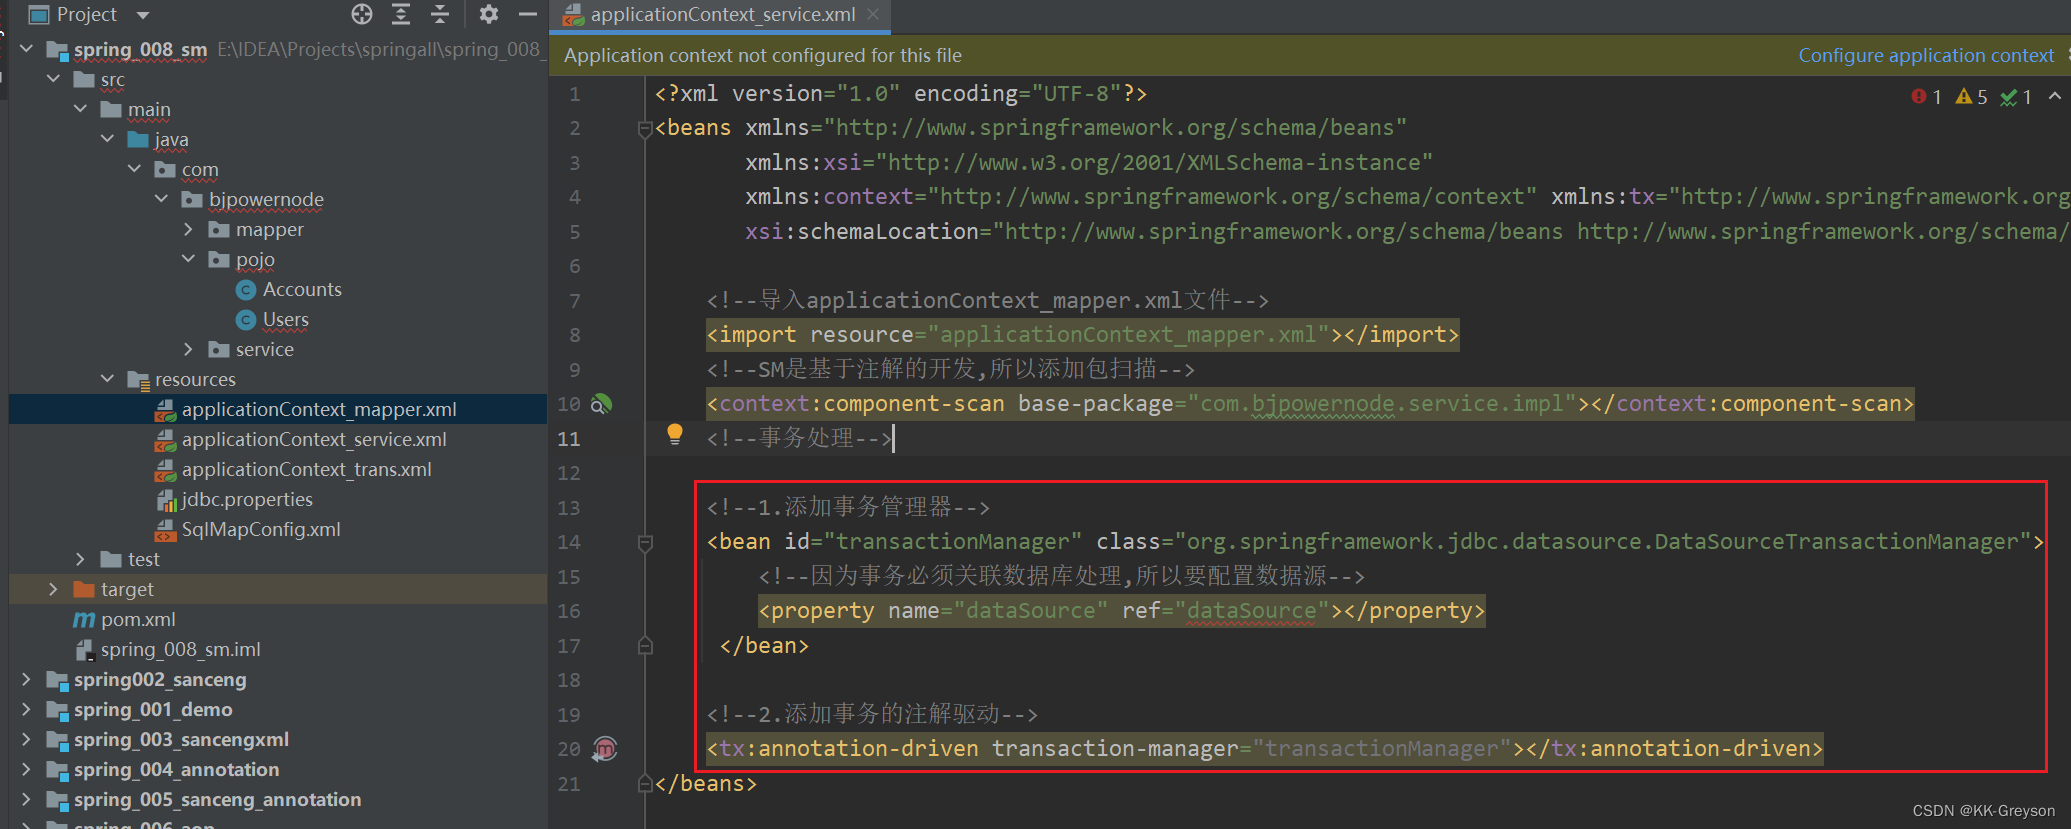Select jdbc.properties file
Image resolution: width=2071 pixels, height=829 pixels.
pyautogui.click(x=247, y=499)
